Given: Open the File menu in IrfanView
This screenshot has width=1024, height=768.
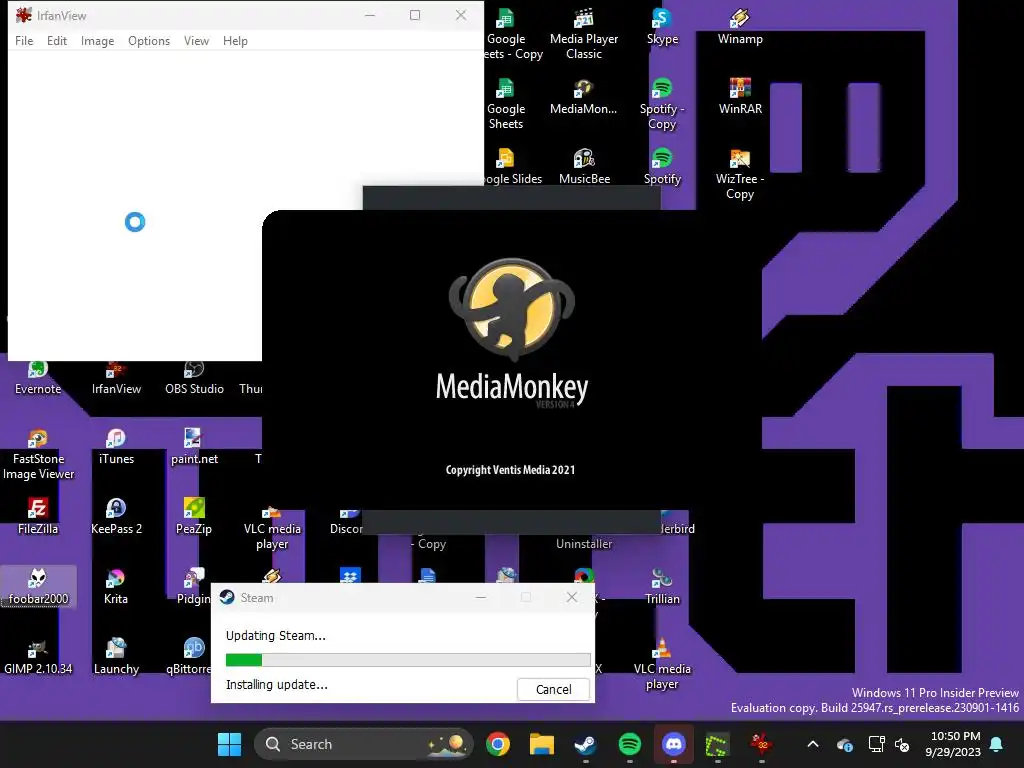Looking at the screenshot, I should (24, 40).
